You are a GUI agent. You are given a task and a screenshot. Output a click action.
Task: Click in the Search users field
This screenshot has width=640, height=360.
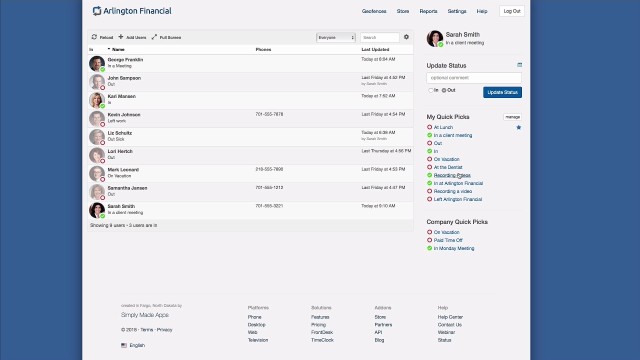[380, 38]
